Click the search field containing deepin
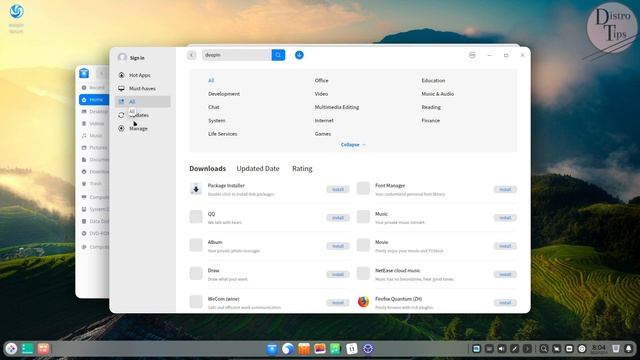The image size is (640, 360). pos(237,55)
